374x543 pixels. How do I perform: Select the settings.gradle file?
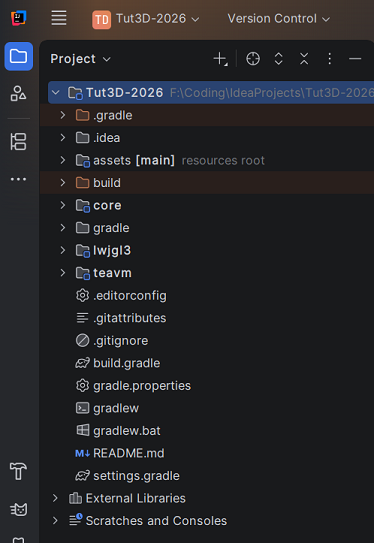127,475
